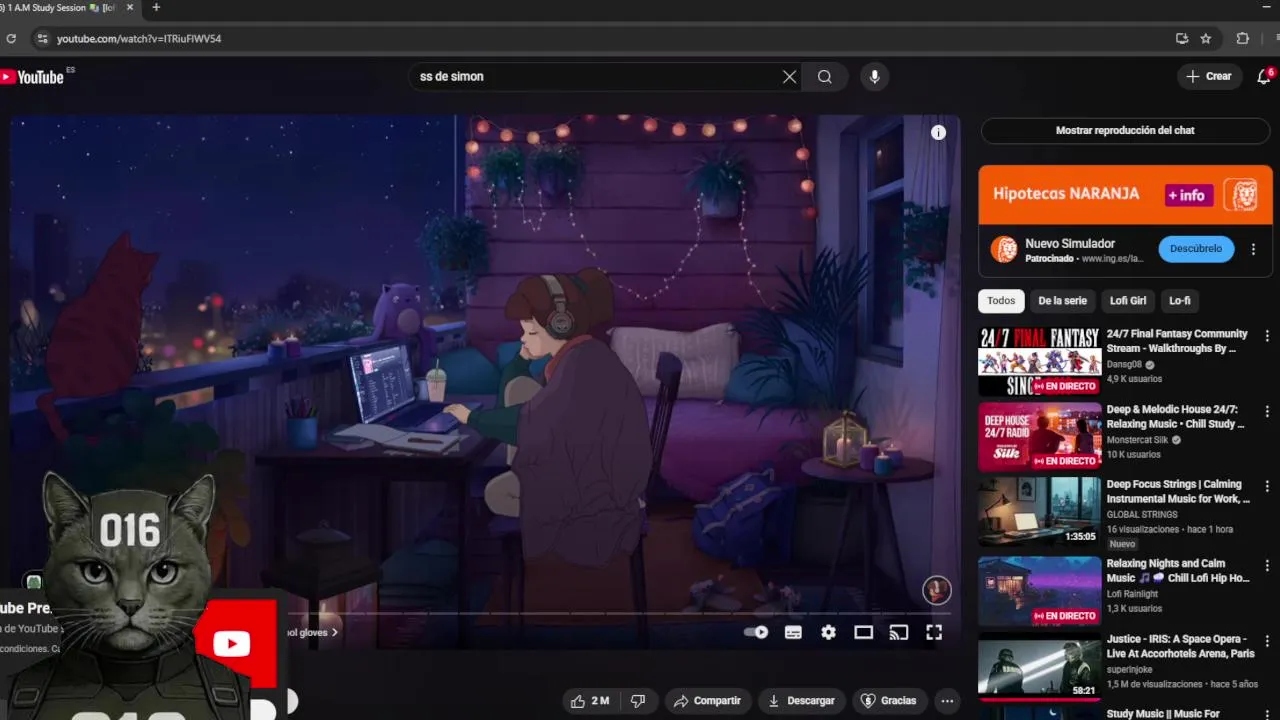1280x720 pixels.
Task: Click the 'Nuevo Simulador' ad title
Action: pyautogui.click(x=1070, y=243)
